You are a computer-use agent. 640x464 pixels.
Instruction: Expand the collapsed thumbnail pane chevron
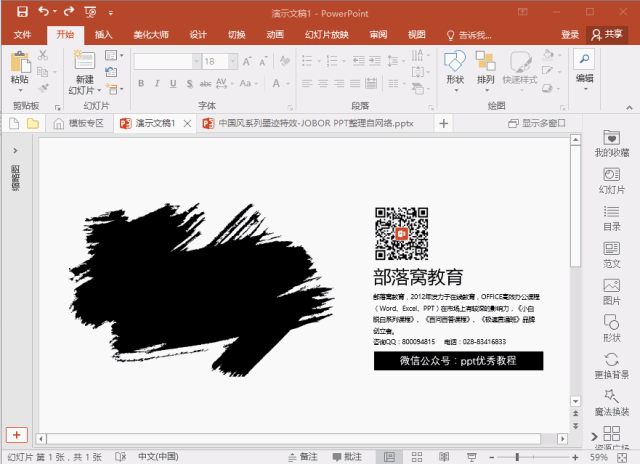pyautogui.click(x=15, y=151)
